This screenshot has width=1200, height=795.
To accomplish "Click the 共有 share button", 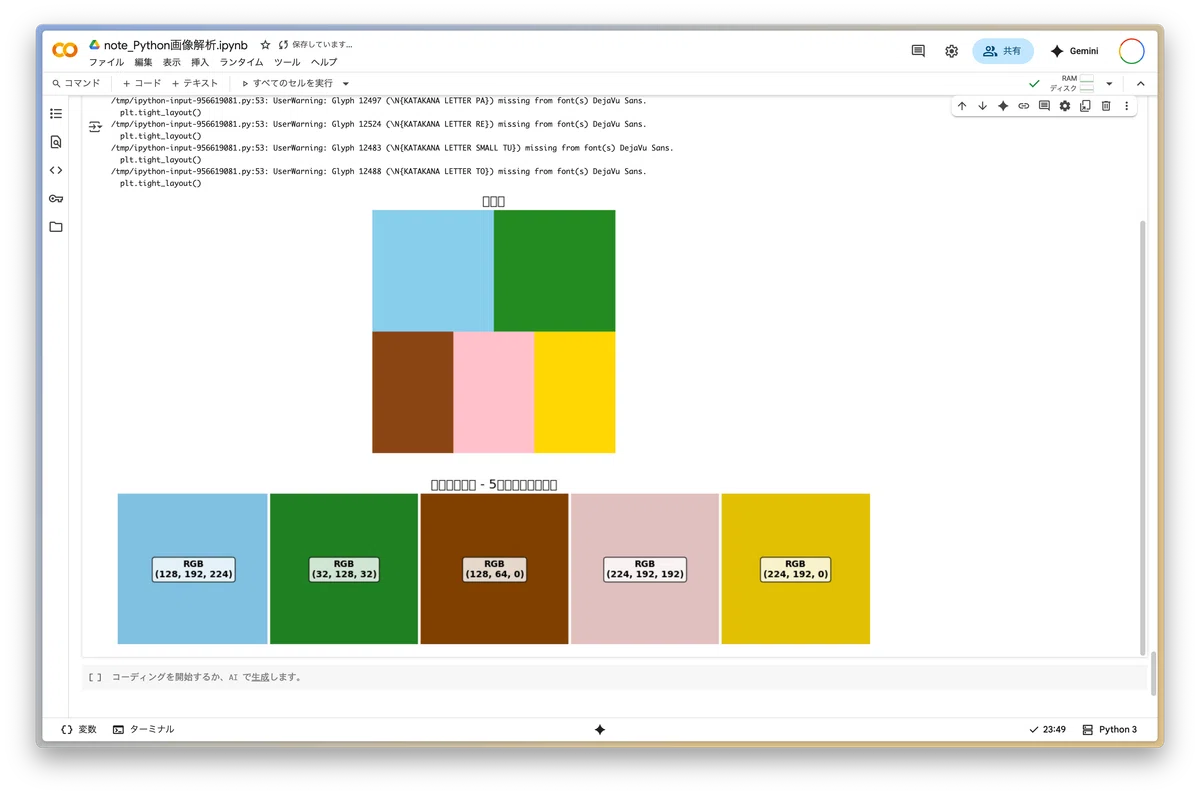I will (x=1003, y=51).
